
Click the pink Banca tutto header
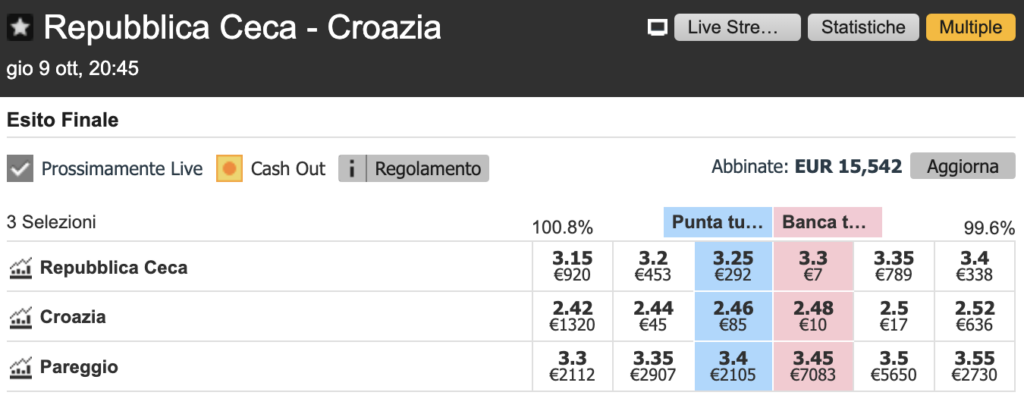827,222
